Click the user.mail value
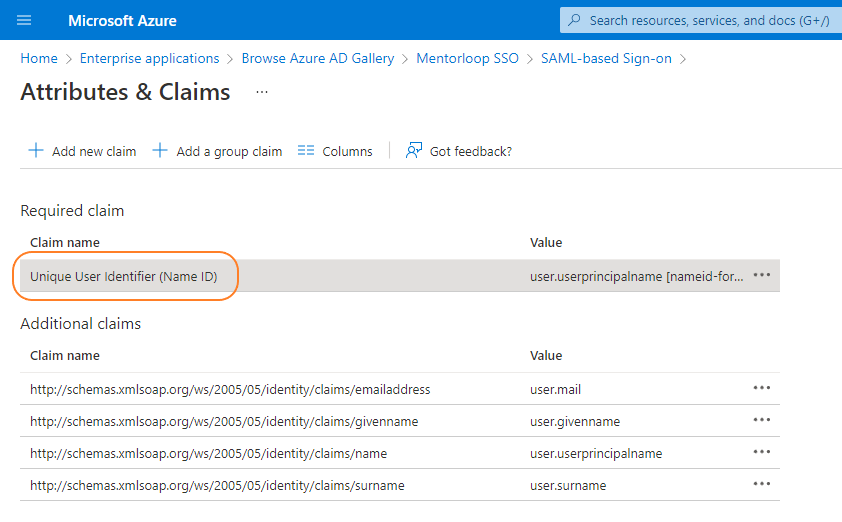The width and height of the screenshot is (842, 522). click(555, 389)
